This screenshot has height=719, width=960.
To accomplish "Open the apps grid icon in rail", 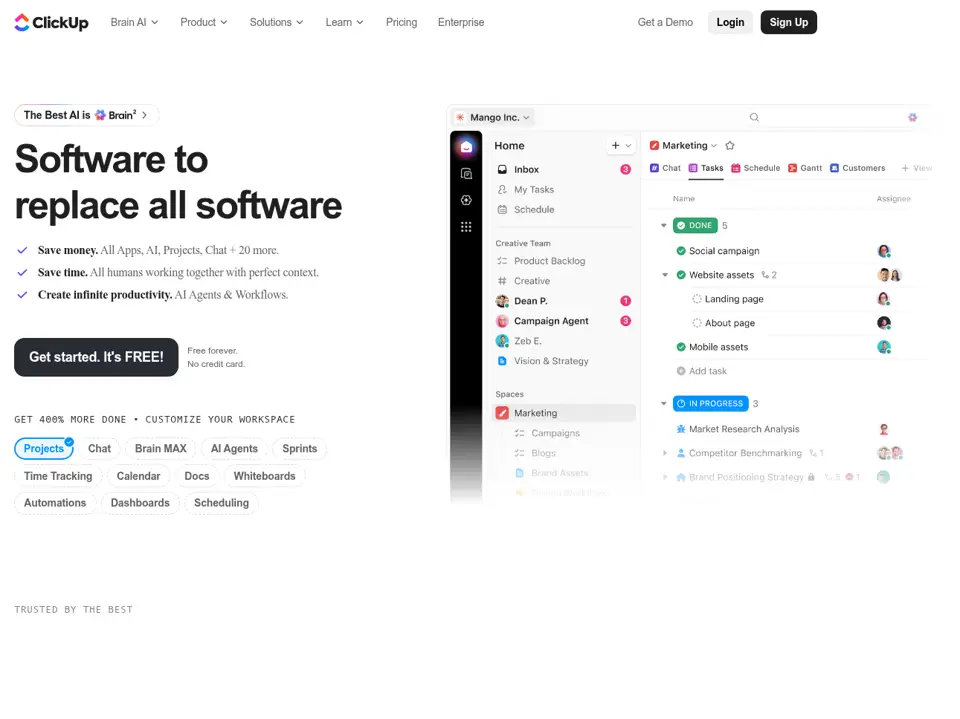I will 466,227.
